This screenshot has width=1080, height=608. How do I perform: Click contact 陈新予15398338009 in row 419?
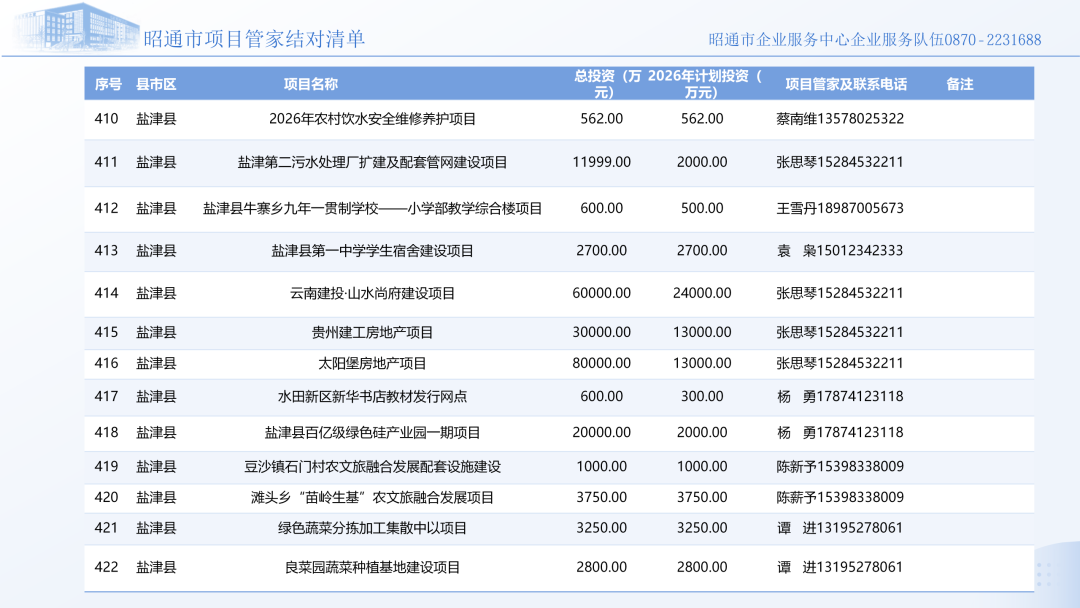click(x=840, y=466)
